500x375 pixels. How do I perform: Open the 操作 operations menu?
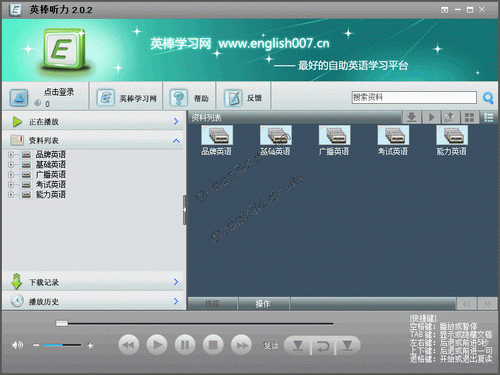pos(263,304)
